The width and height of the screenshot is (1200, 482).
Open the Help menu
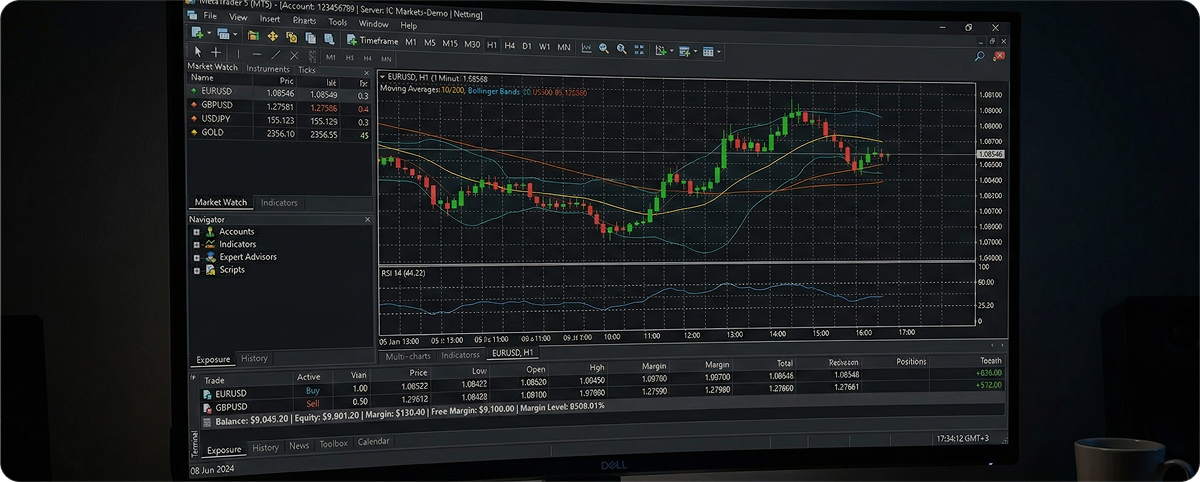tap(408, 25)
